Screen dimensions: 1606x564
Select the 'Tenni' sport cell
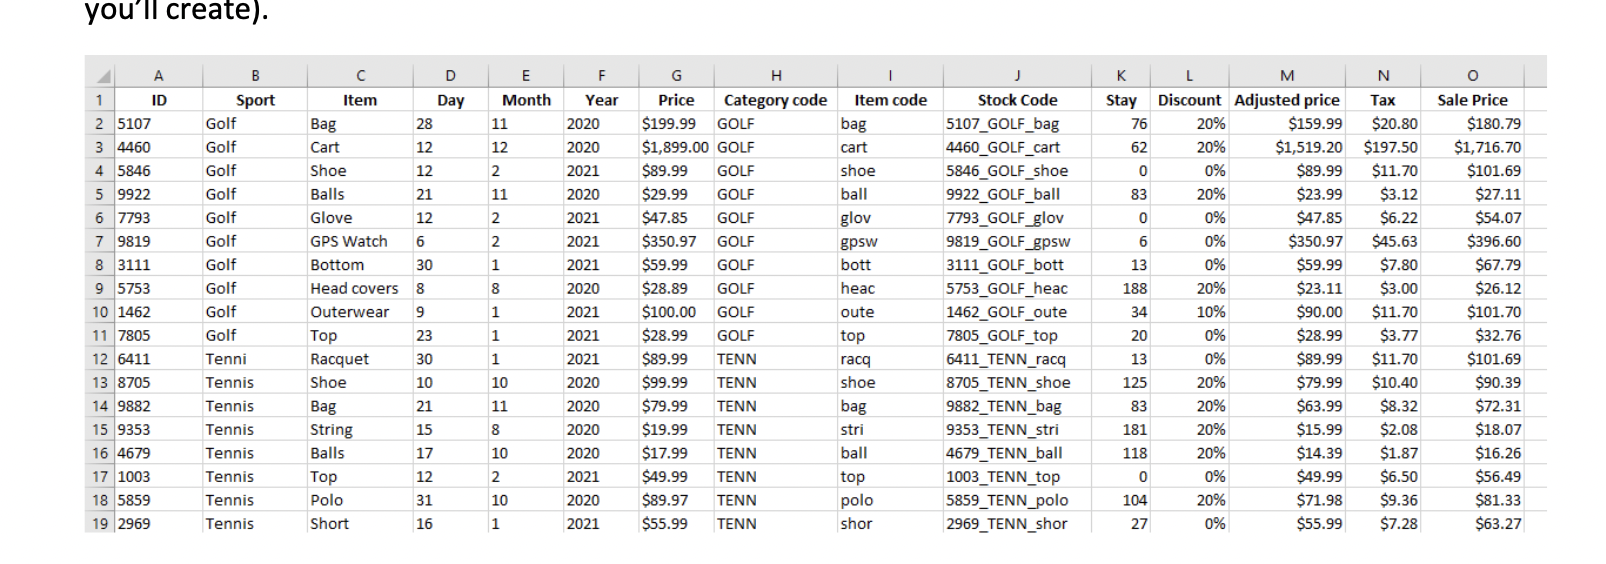[255, 359]
